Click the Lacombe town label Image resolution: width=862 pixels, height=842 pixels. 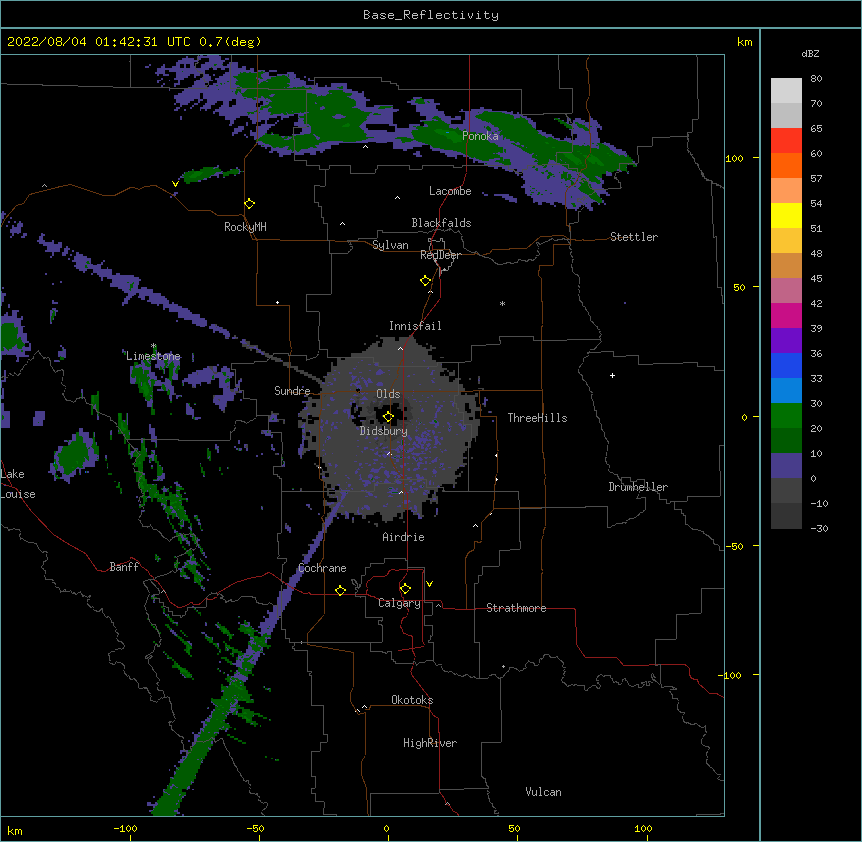pos(450,191)
